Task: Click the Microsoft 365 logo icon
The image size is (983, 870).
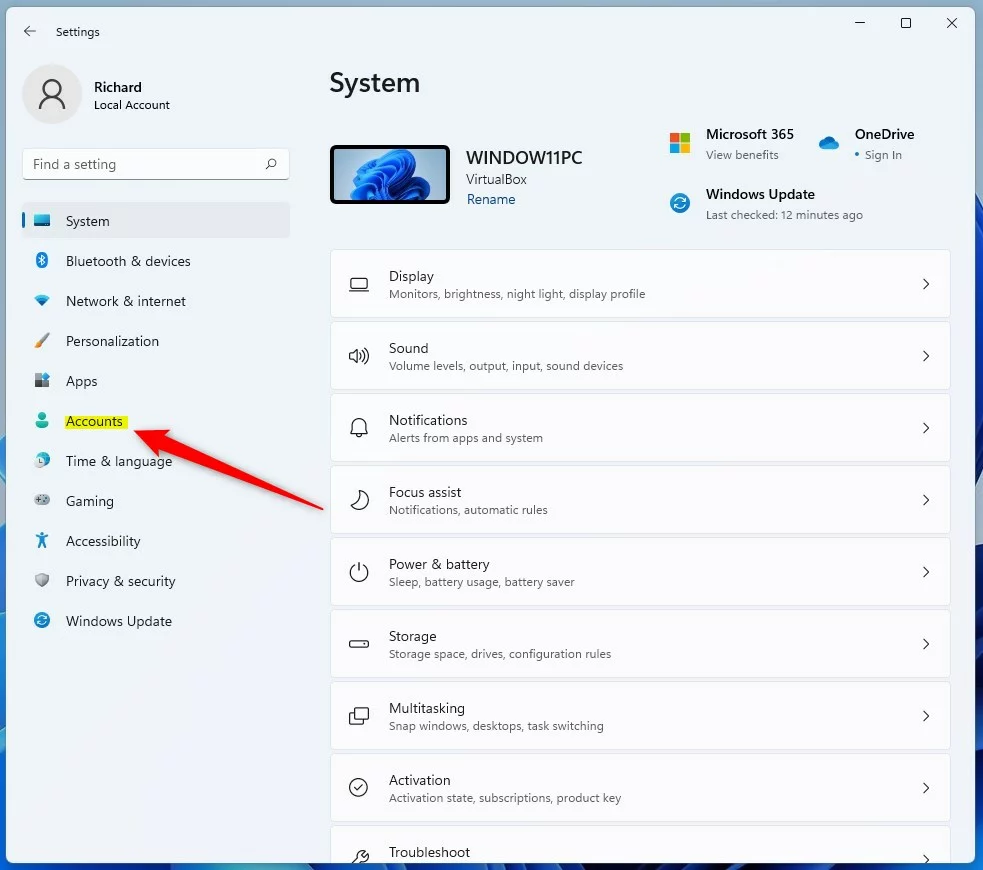Action: [x=680, y=143]
